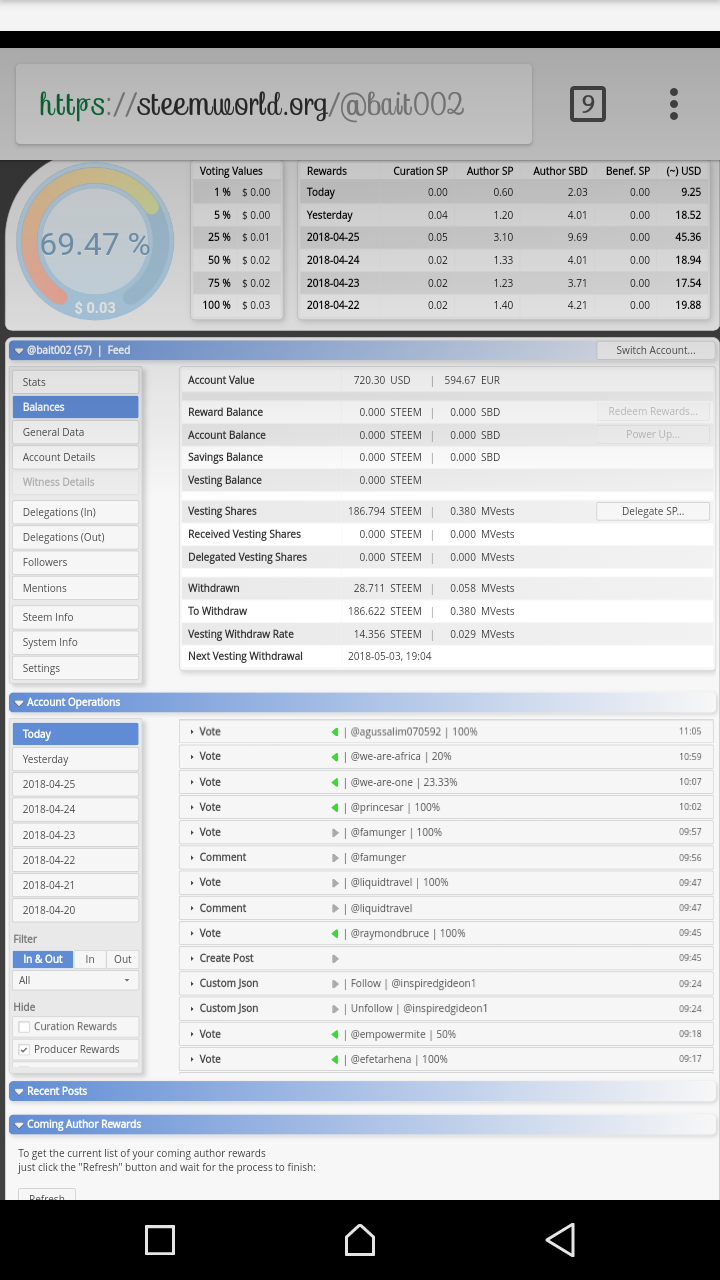
Task: Select 2018-04-22 in the operations date list
Action: pos(75,860)
